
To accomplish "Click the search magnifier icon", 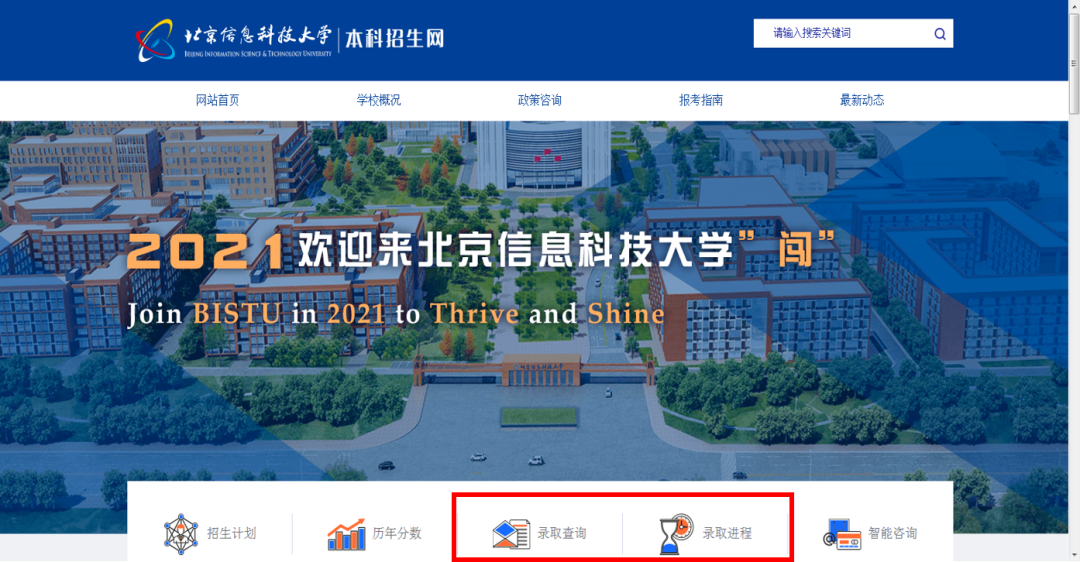I will tap(939, 34).
